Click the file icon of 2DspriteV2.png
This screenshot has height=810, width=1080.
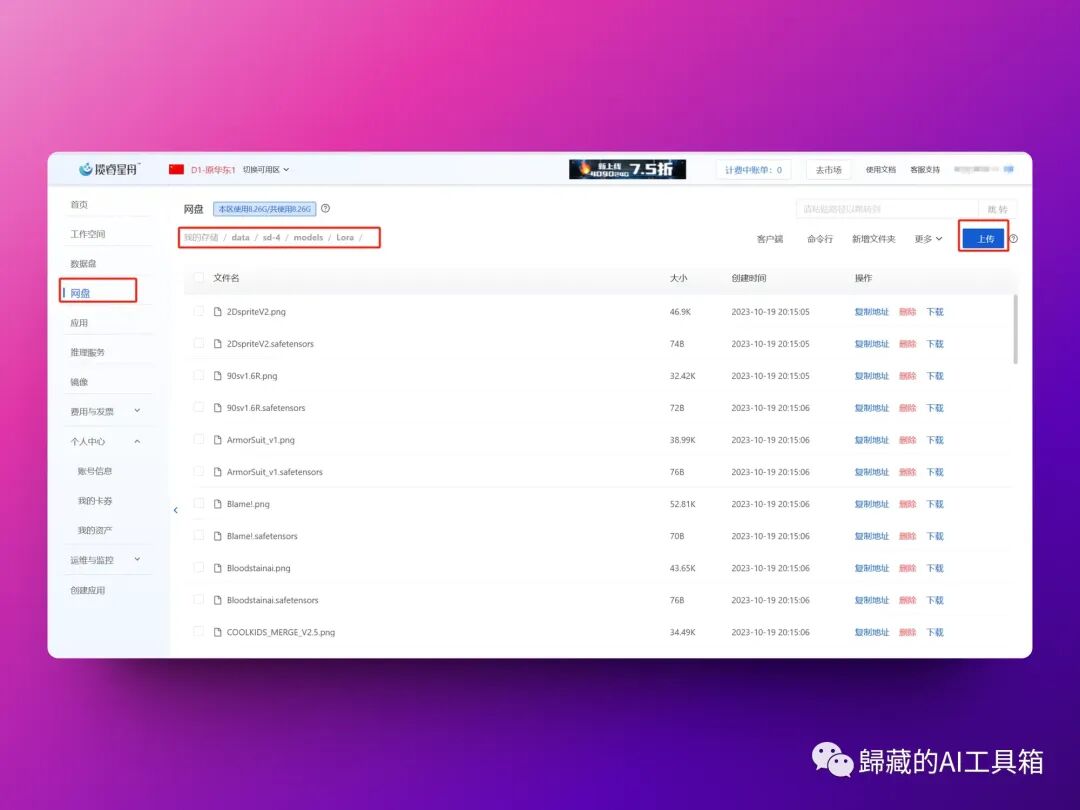218,311
